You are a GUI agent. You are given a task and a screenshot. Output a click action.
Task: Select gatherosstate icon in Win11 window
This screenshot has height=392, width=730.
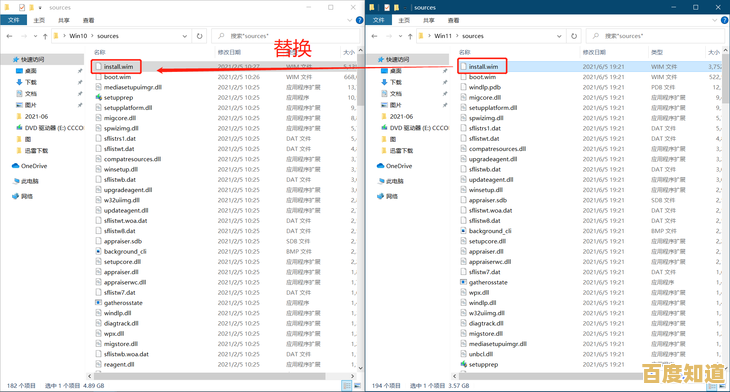coord(464,282)
